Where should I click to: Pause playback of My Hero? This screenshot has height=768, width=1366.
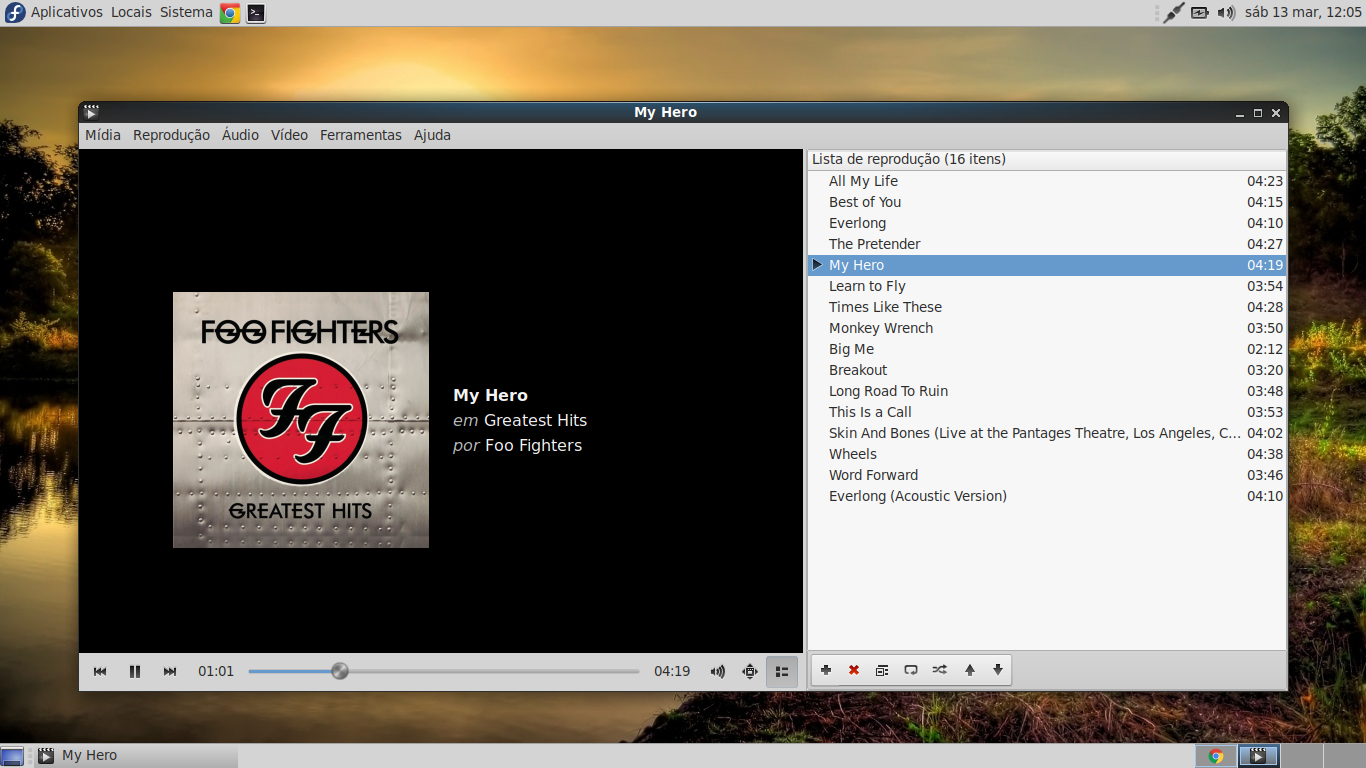click(x=135, y=671)
